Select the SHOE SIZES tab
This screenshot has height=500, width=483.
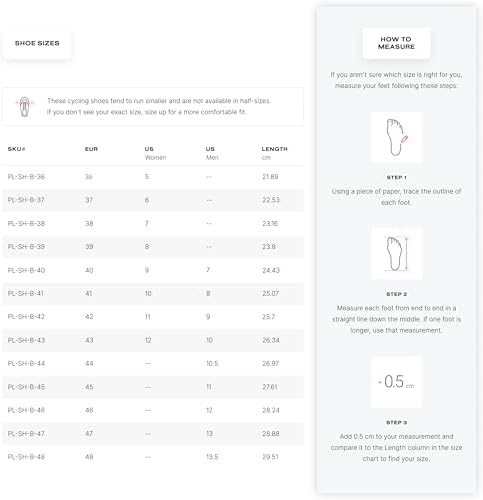[37, 43]
